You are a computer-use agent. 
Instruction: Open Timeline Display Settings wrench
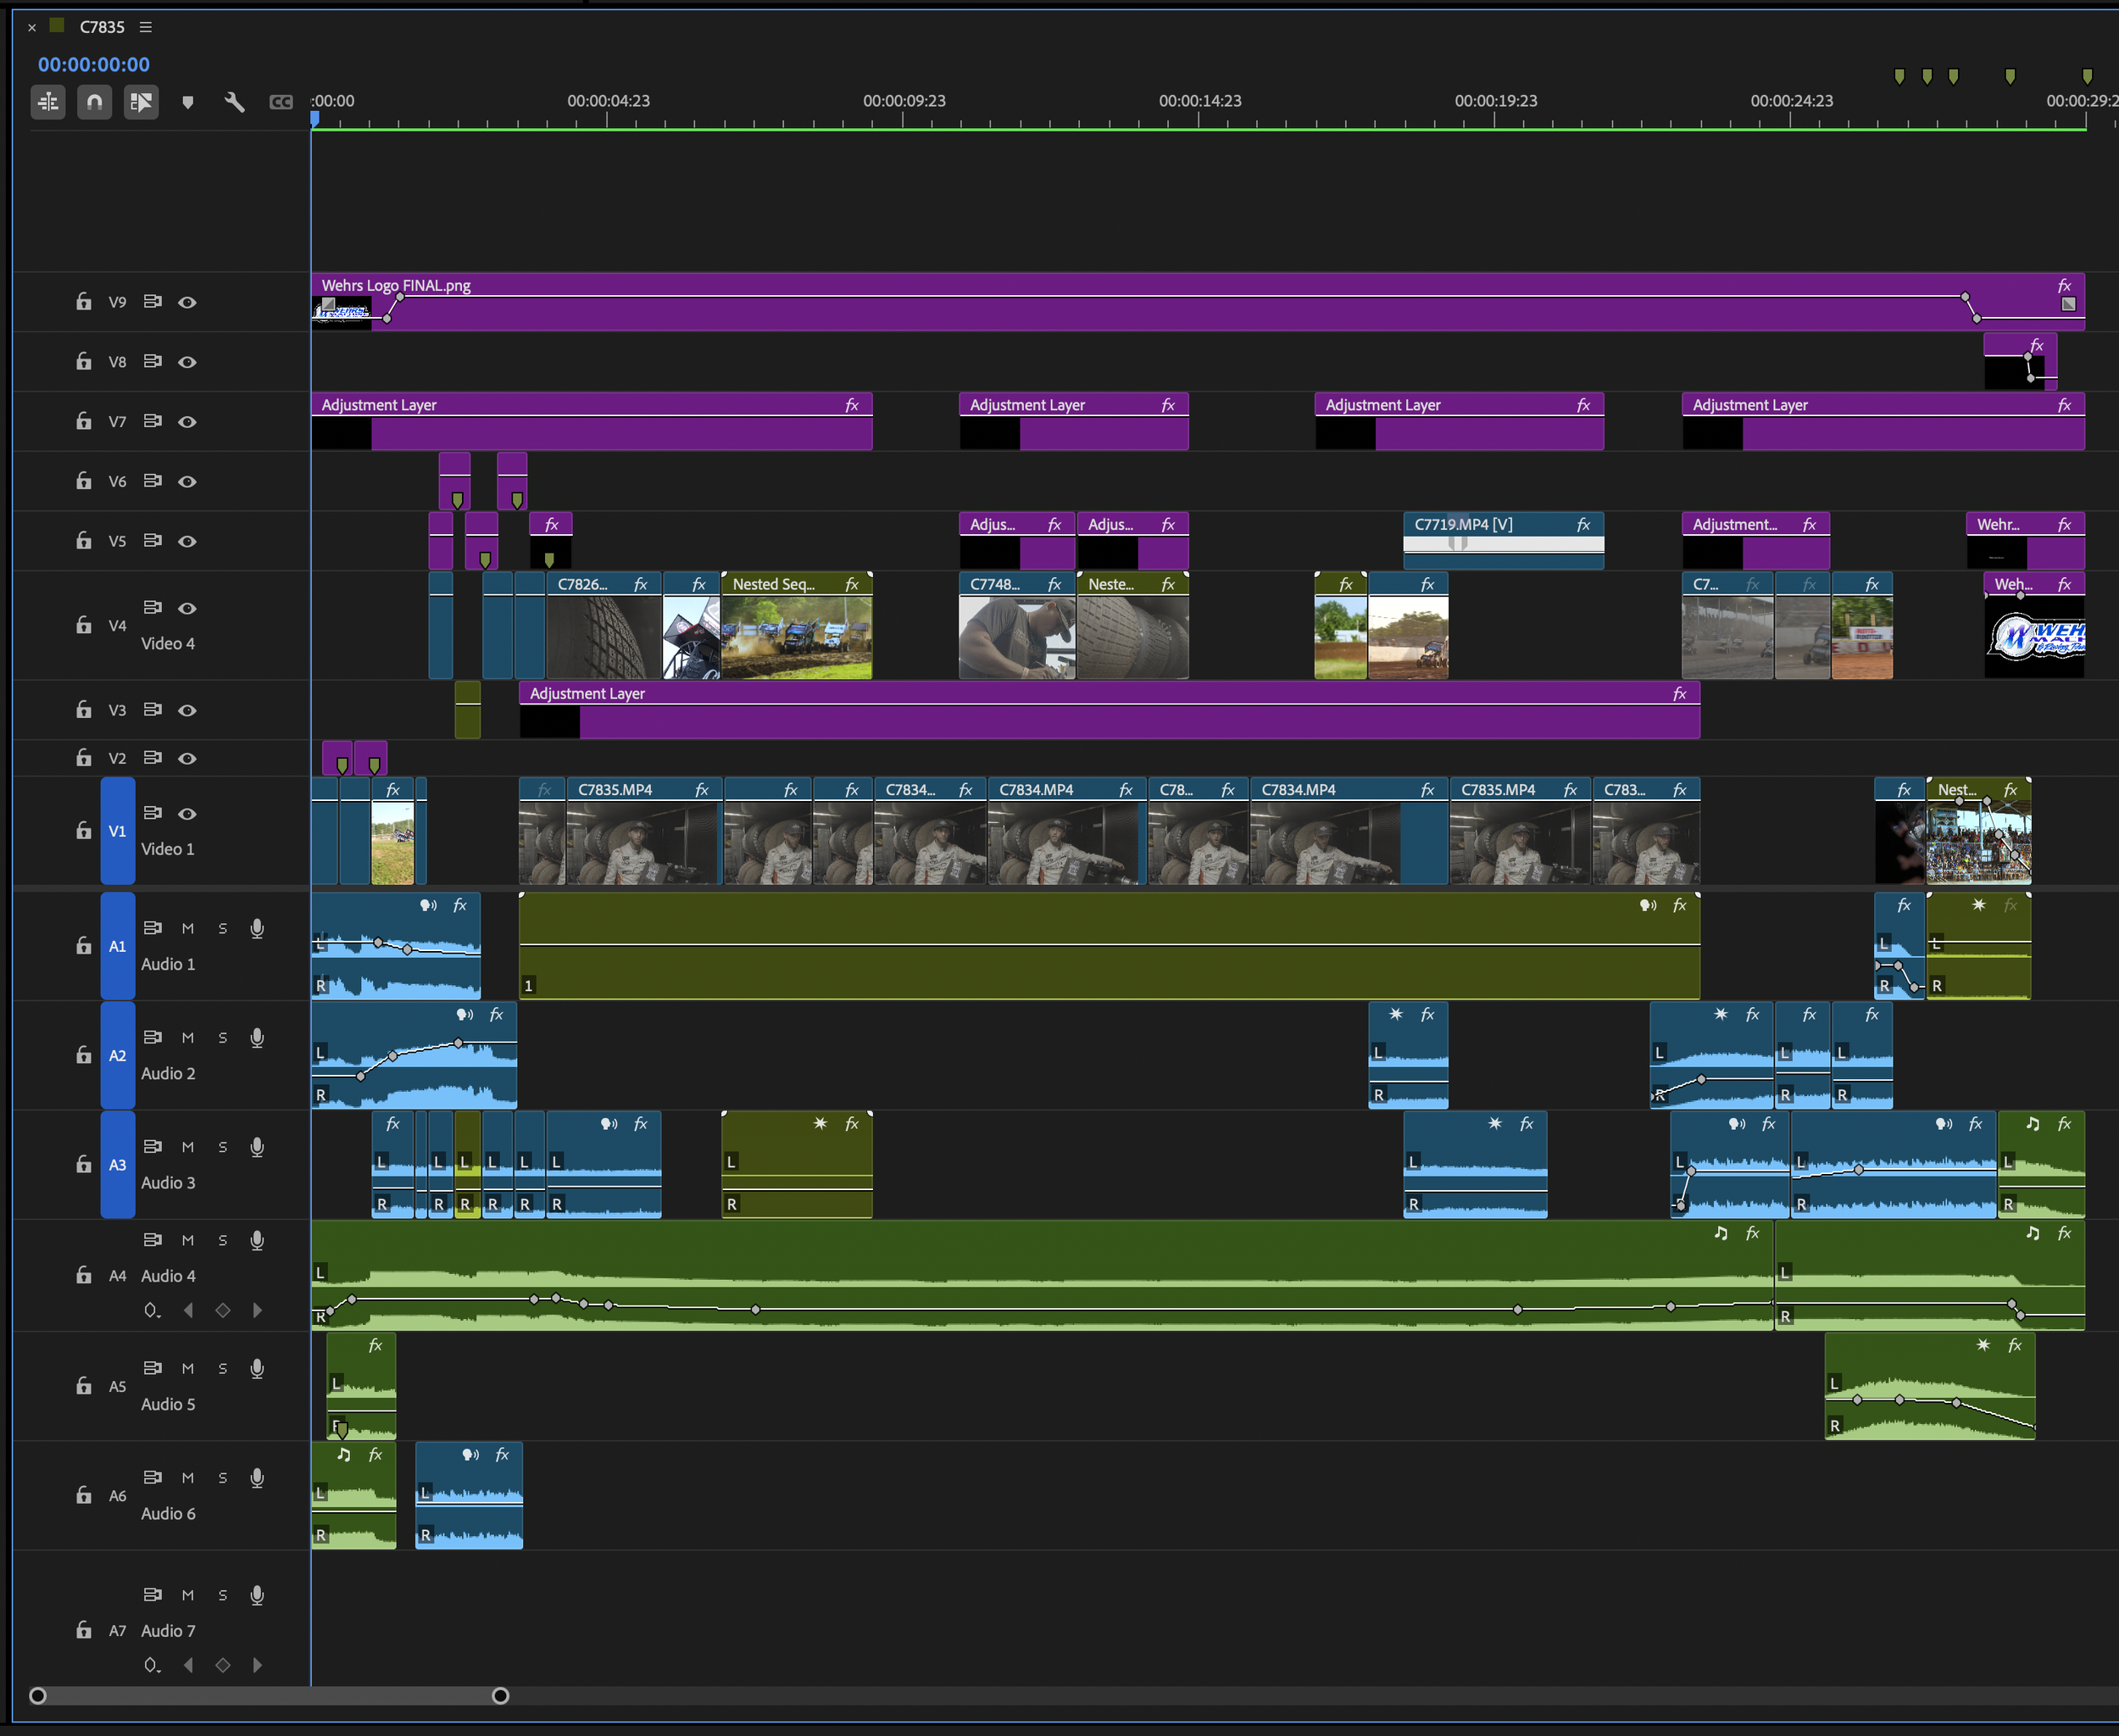coord(234,102)
